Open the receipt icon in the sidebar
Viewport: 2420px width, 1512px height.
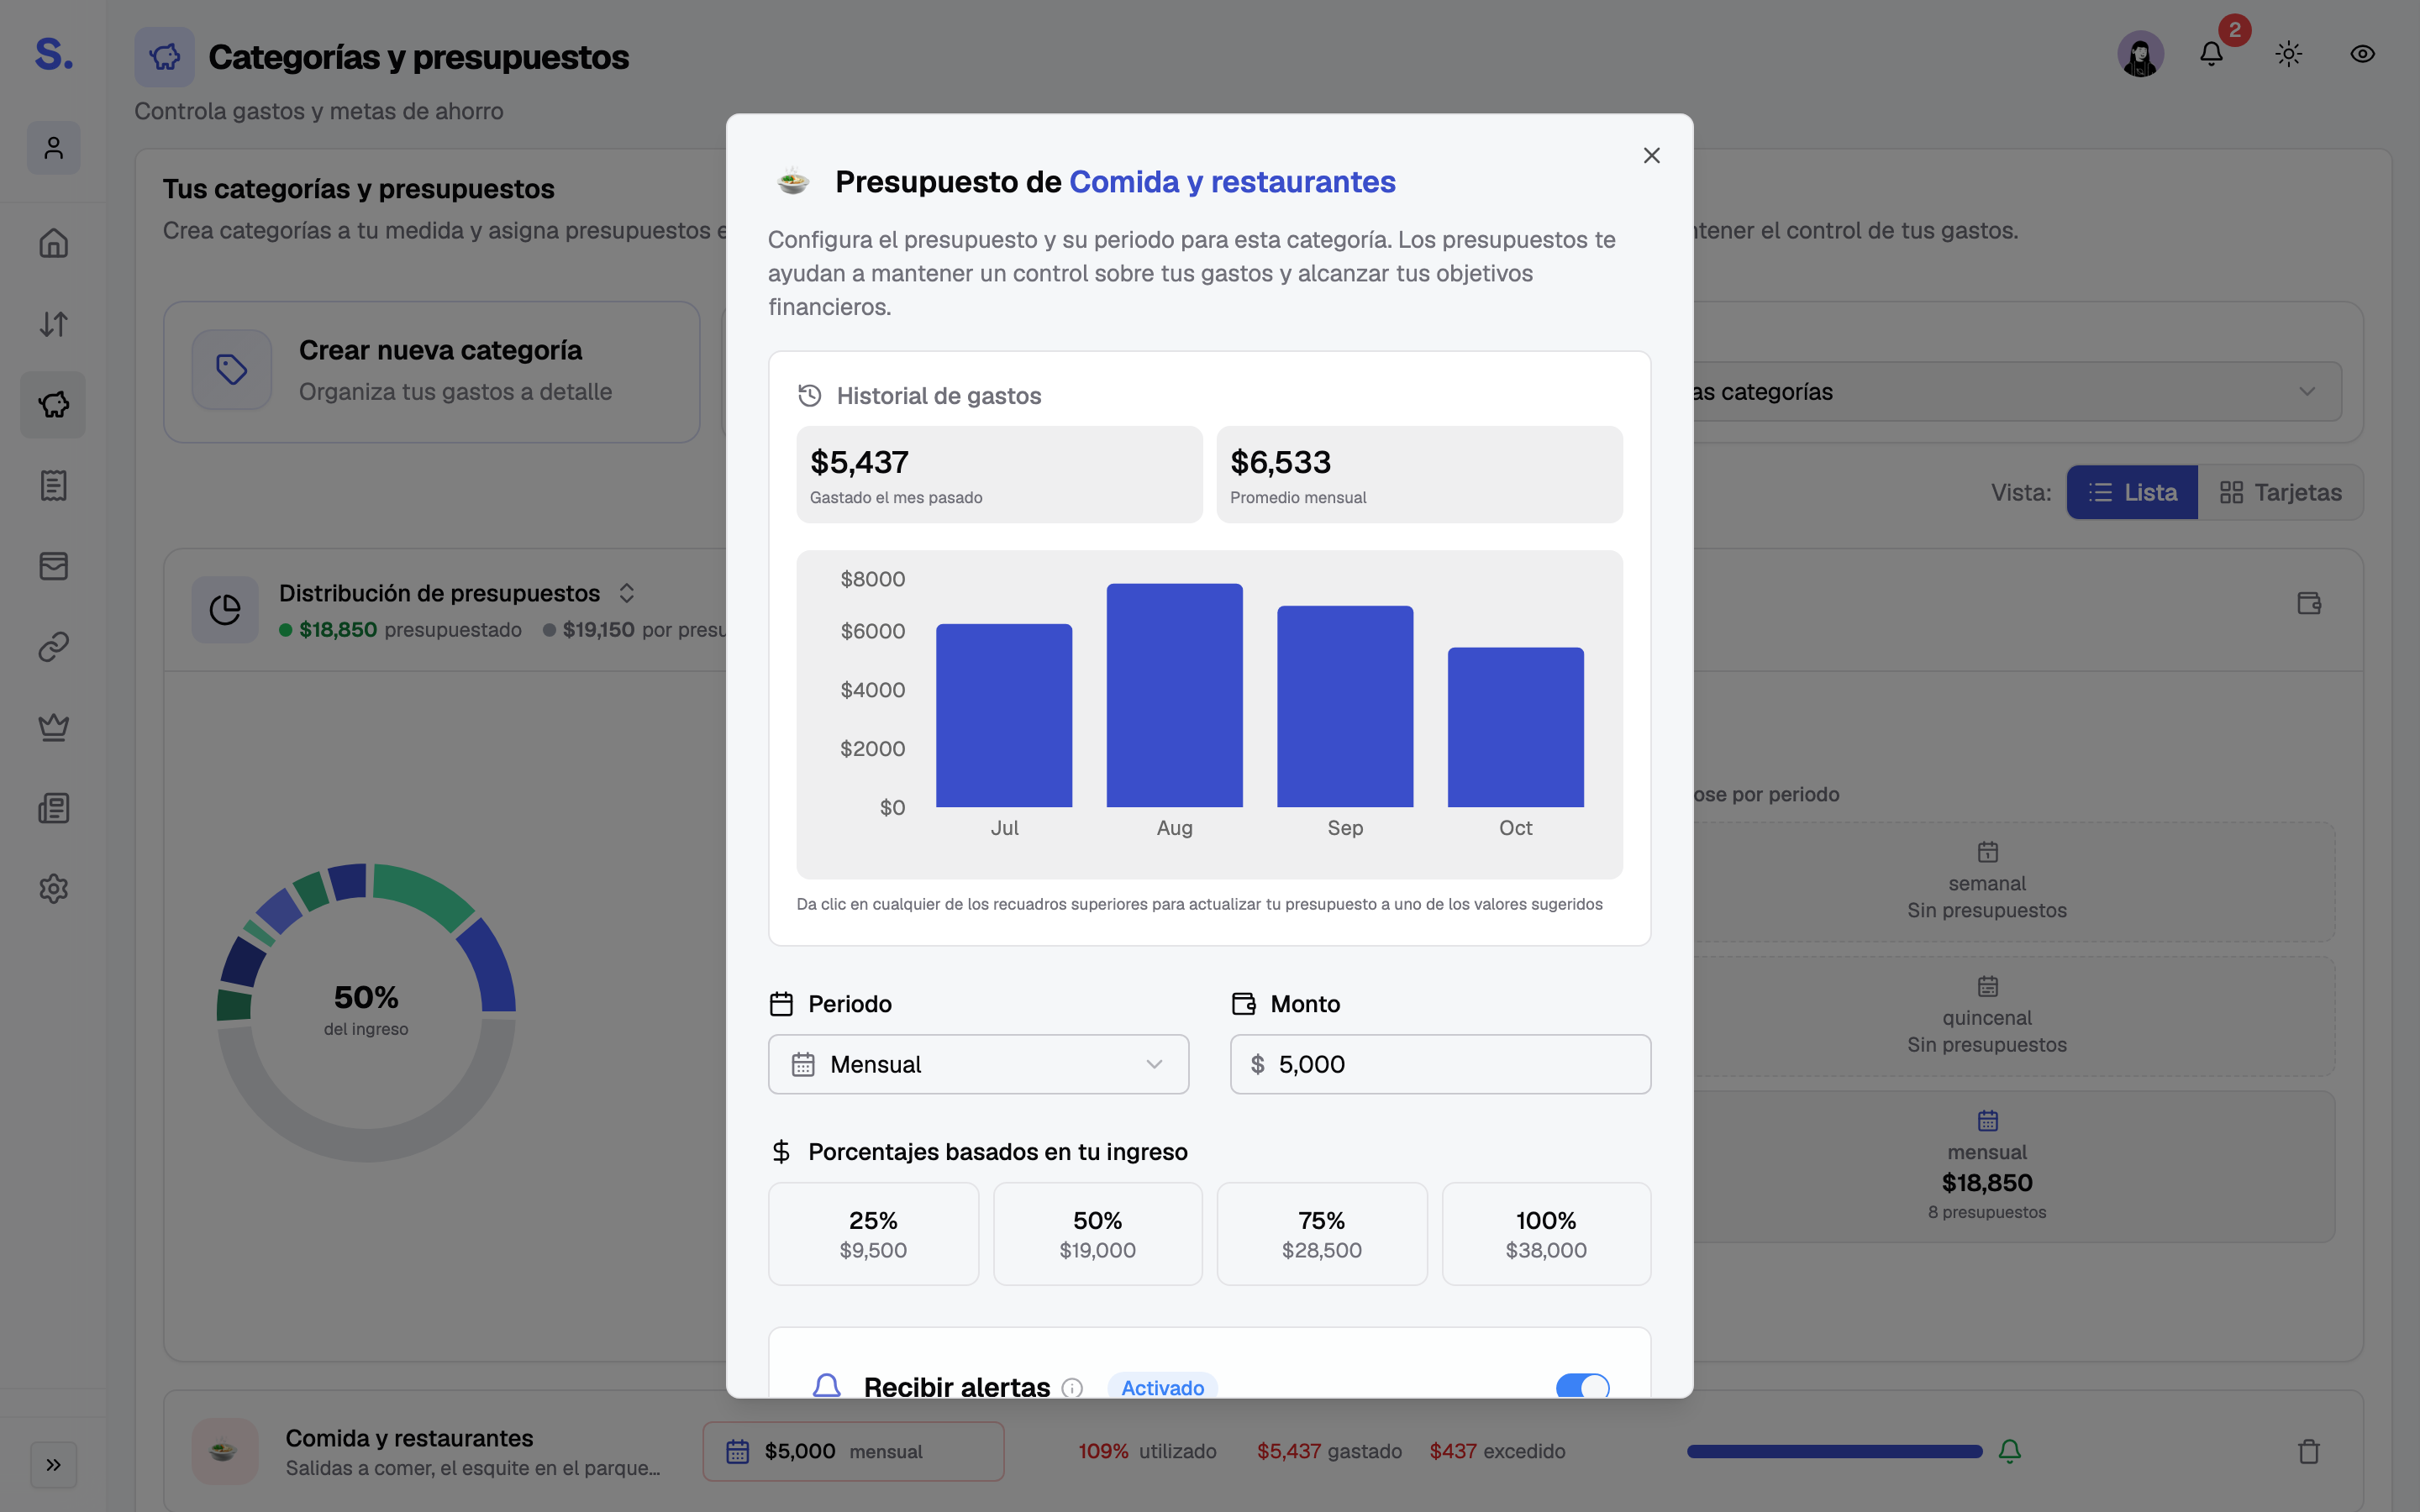click(x=53, y=486)
